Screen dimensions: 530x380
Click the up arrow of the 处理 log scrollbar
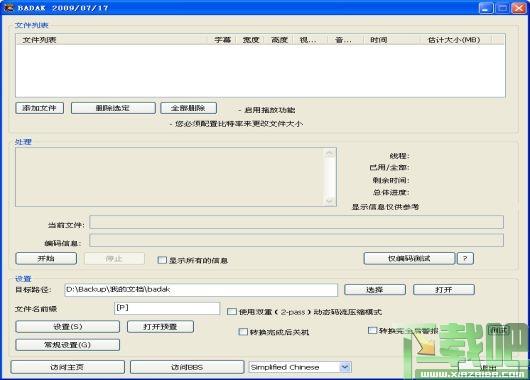[x=329, y=154]
